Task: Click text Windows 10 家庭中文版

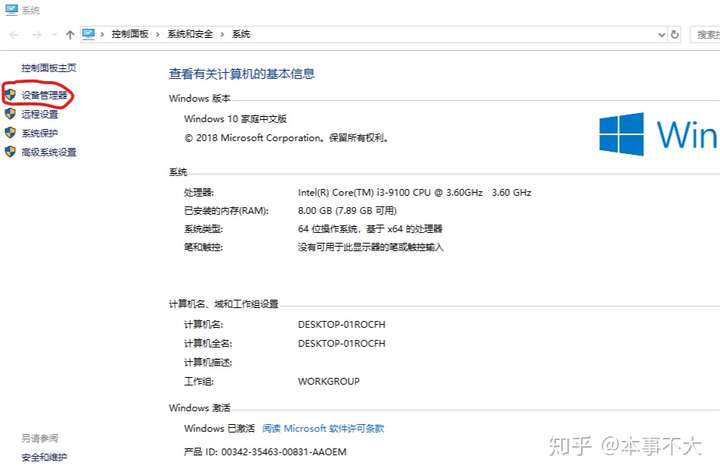Action: (x=235, y=119)
